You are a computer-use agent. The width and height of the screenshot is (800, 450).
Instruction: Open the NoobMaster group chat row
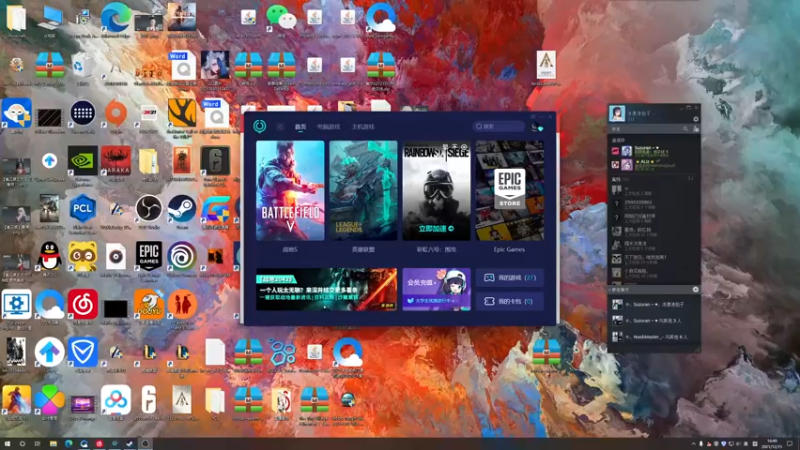[x=654, y=337]
